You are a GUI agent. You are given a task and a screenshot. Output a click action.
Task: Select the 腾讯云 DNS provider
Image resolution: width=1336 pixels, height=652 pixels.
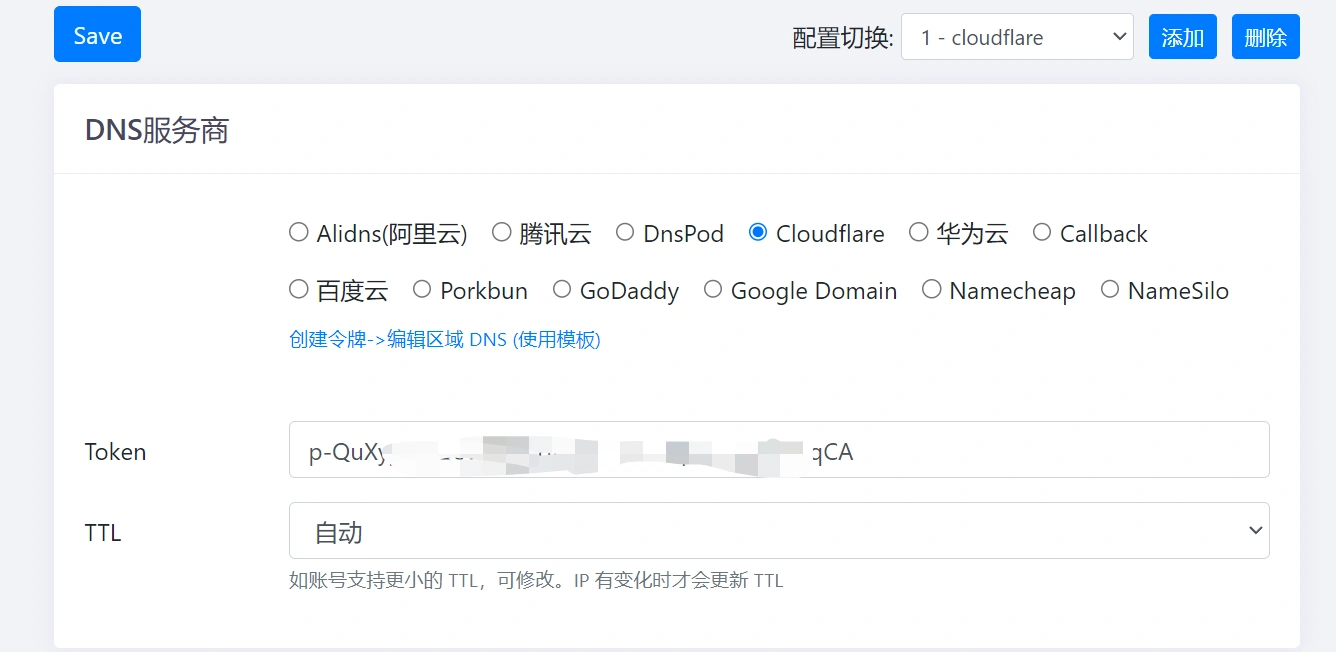(x=501, y=231)
